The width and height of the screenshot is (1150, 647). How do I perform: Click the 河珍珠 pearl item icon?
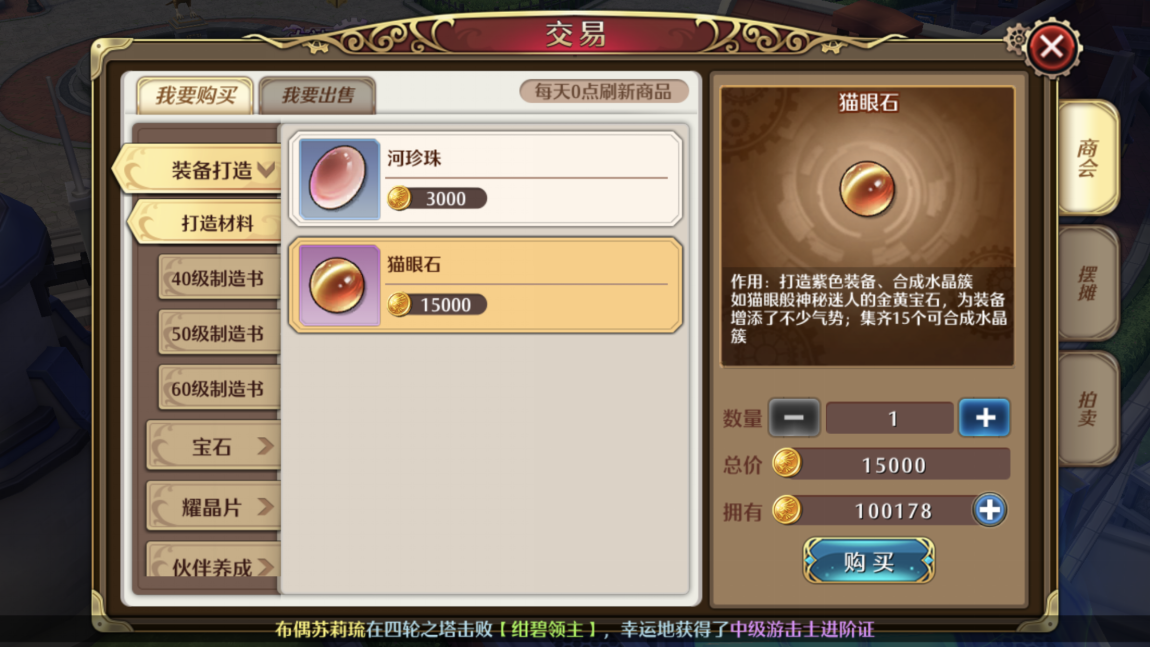coord(339,178)
